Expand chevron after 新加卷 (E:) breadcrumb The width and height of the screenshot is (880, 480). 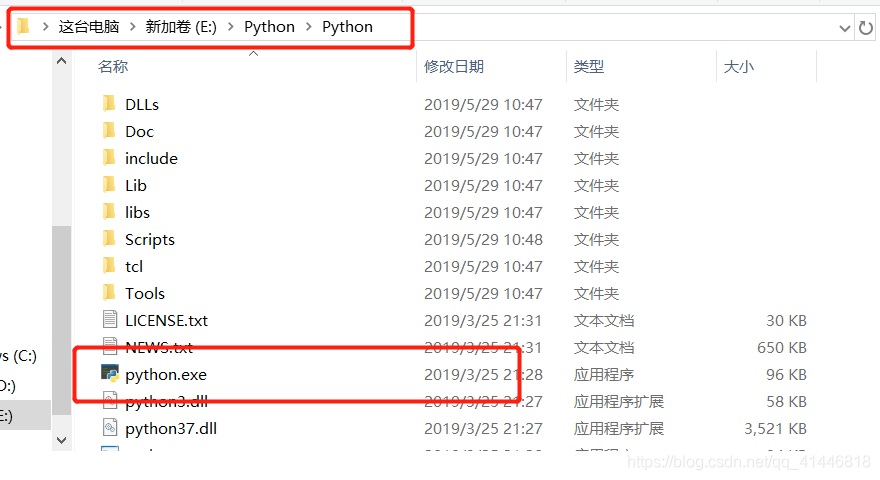coord(231,27)
